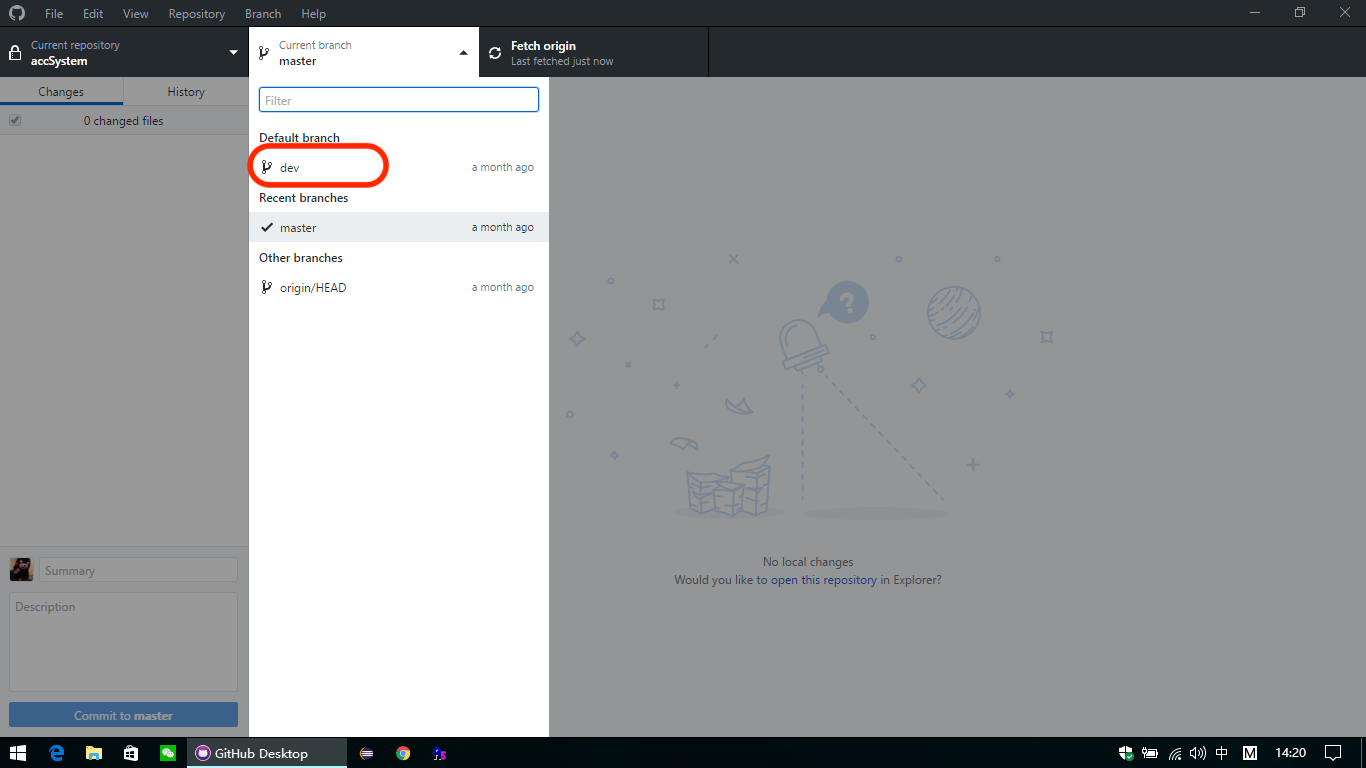
Task: Click the Fetch origin button
Action: (x=594, y=52)
